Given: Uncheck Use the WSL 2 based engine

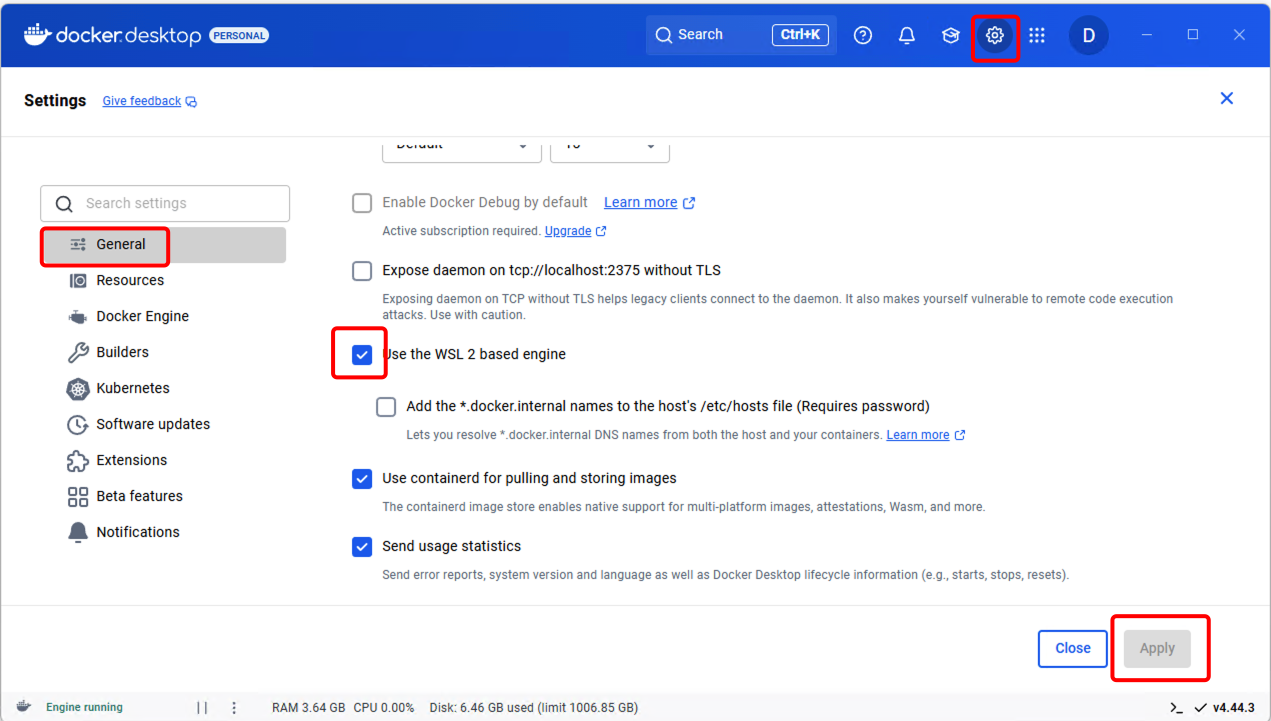Looking at the screenshot, I should [362, 355].
